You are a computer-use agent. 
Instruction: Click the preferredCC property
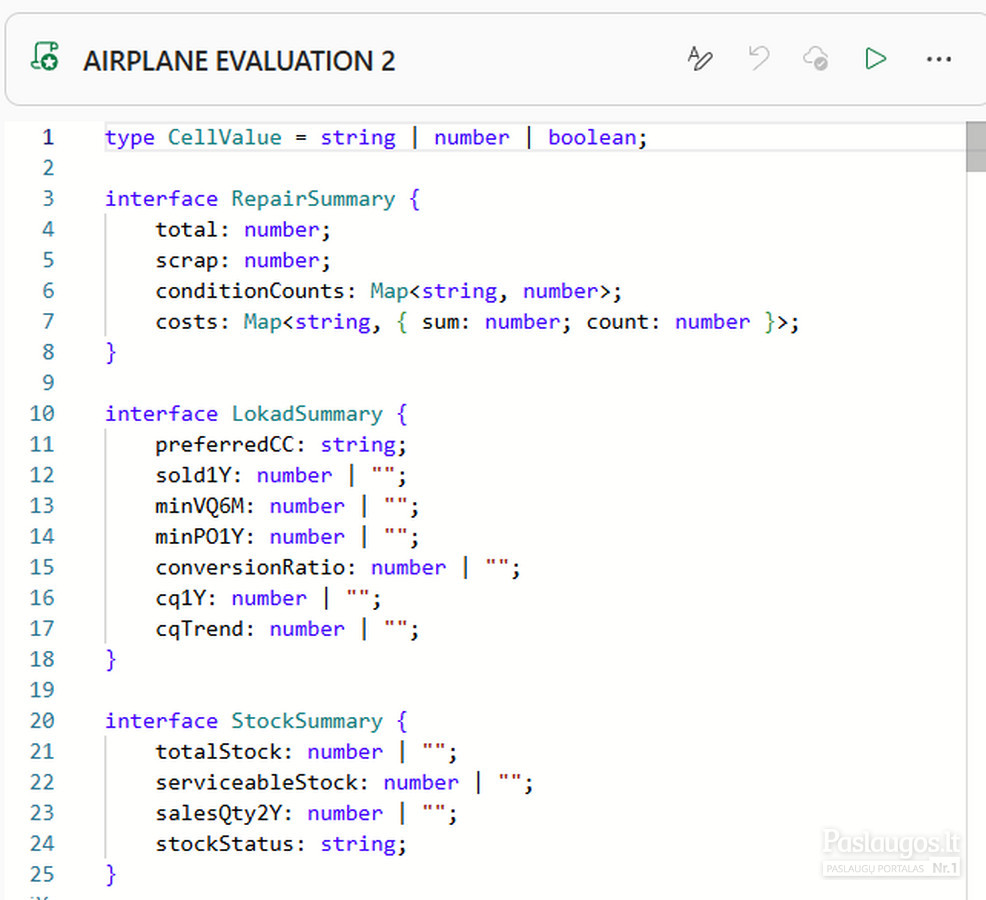point(224,445)
